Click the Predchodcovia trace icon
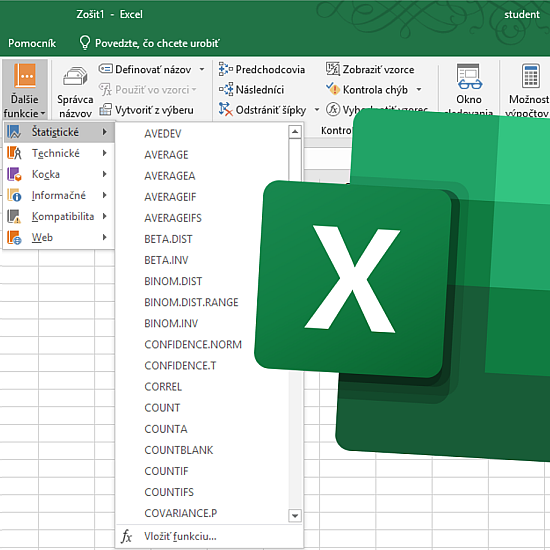550x550 pixels. [x=226, y=69]
